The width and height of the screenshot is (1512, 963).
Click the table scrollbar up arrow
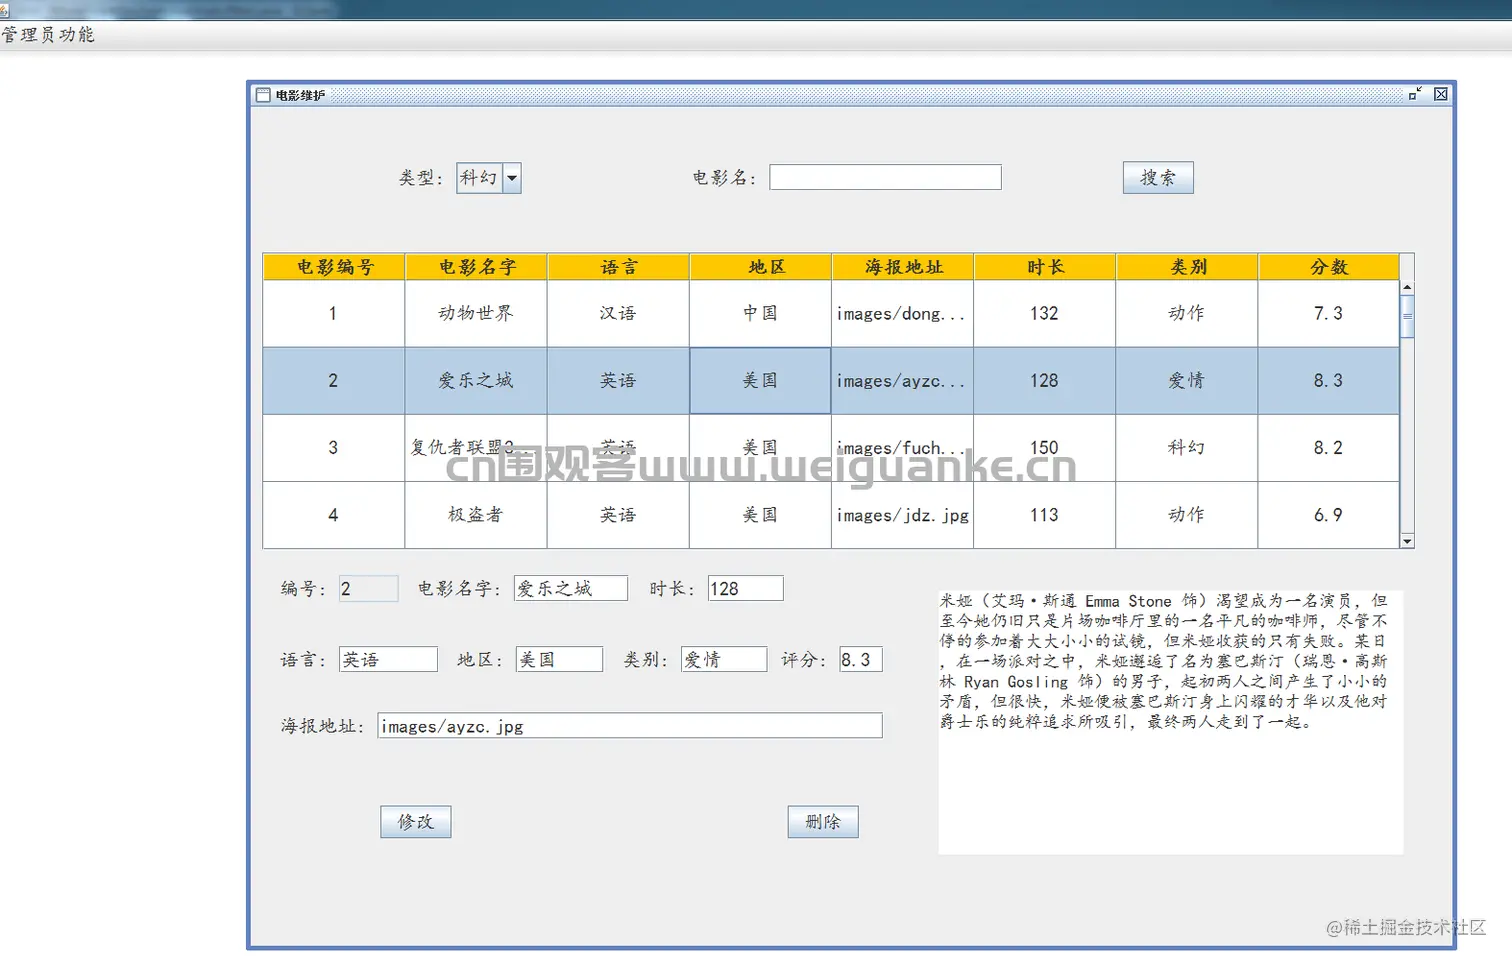point(1407,287)
